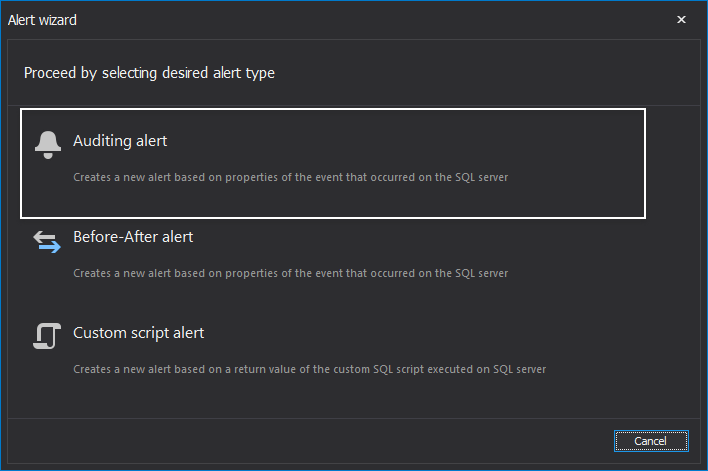
Task: Click blank area right of Before-After alert title
Action: (406, 237)
